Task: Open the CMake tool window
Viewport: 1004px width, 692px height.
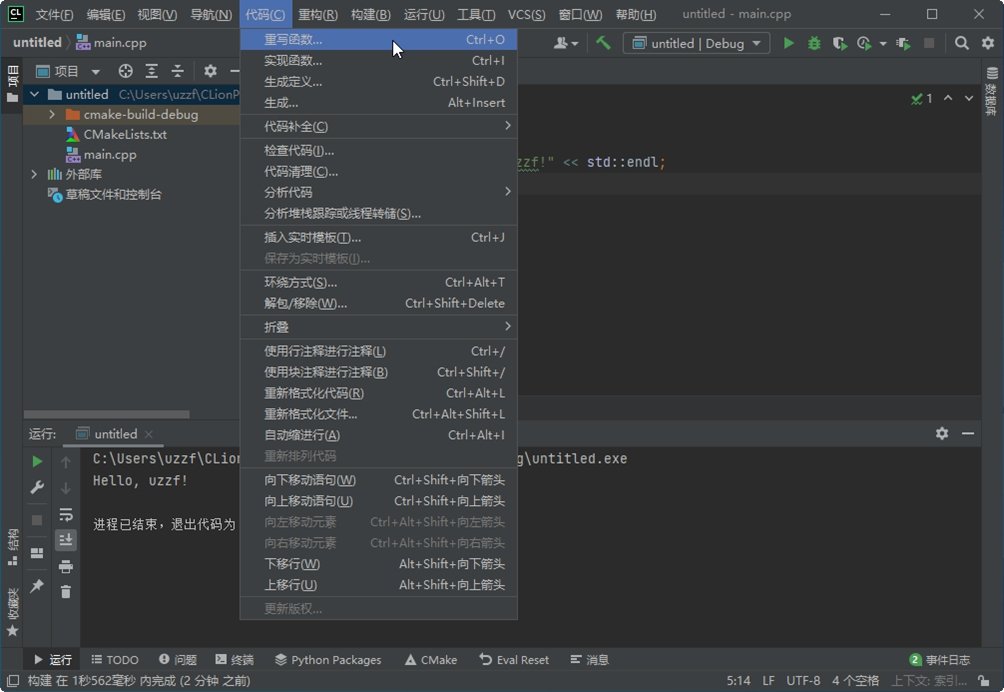Action: (x=431, y=659)
